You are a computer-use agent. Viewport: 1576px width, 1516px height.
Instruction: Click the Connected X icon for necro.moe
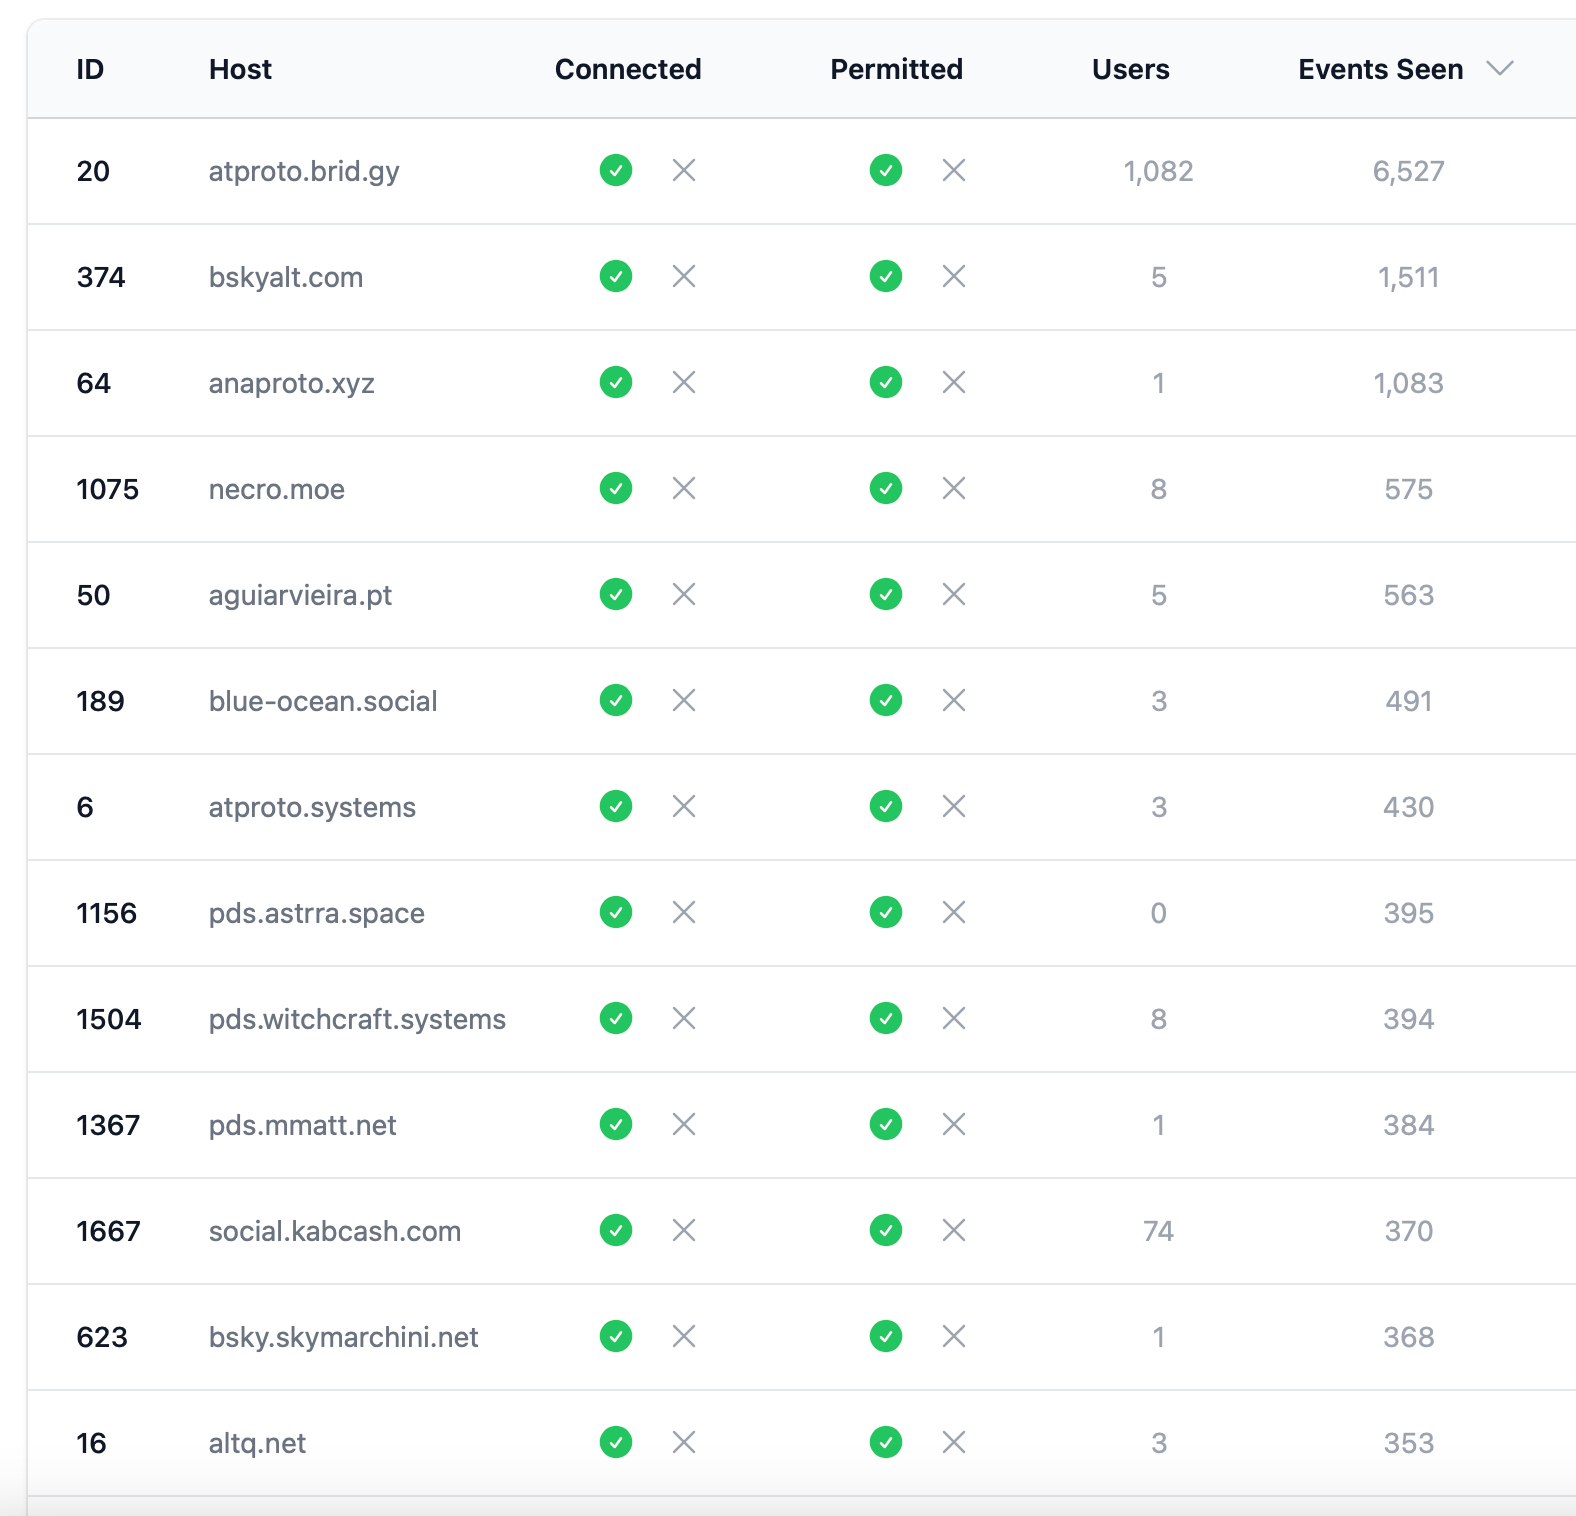[x=684, y=489]
